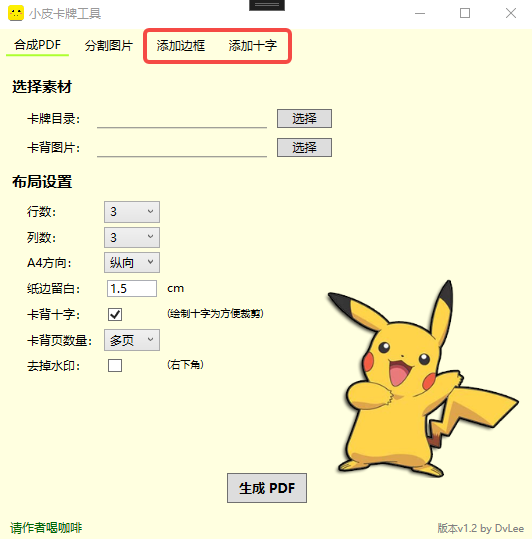
Task: Click the 版本v1.2 by DvLee text
Action: pos(480,528)
